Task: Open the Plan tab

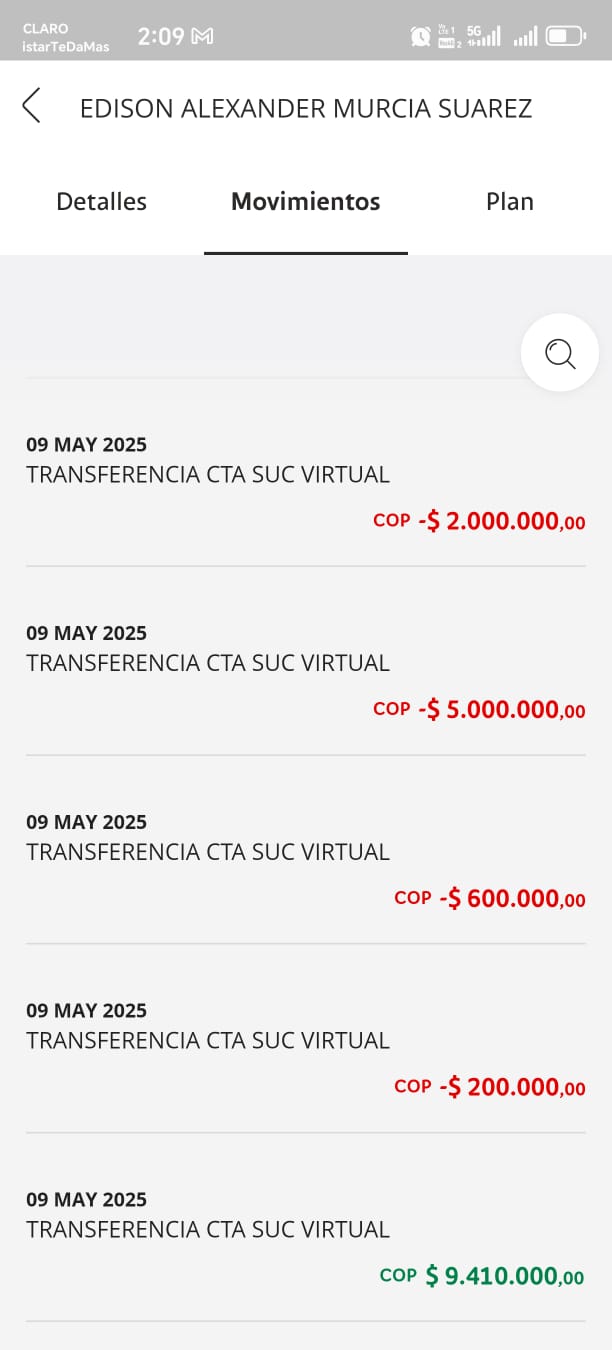Action: (509, 202)
